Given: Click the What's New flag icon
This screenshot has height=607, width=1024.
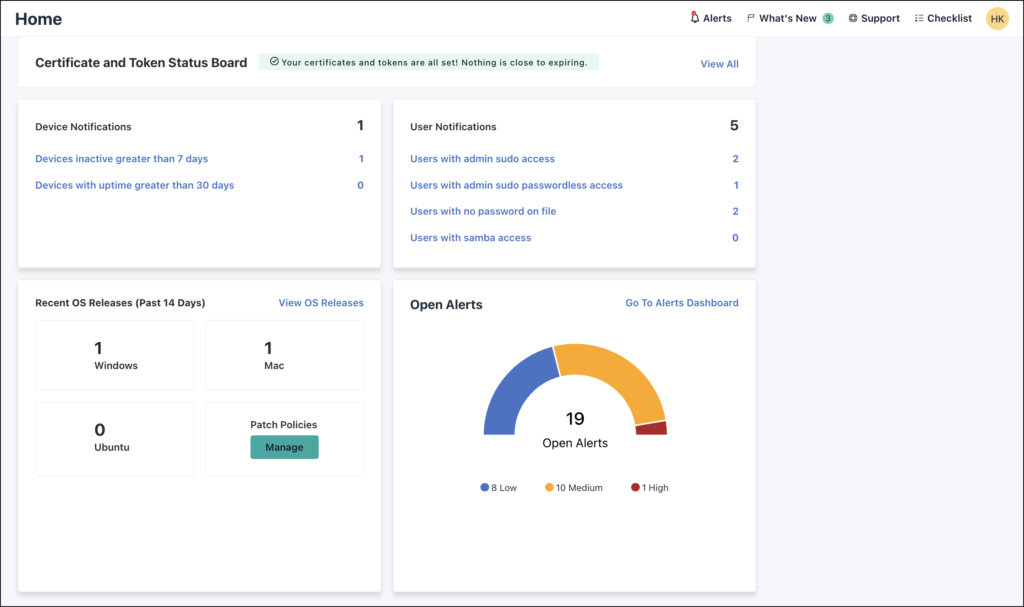Looking at the screenshot, I should click(x=753, y=18).
